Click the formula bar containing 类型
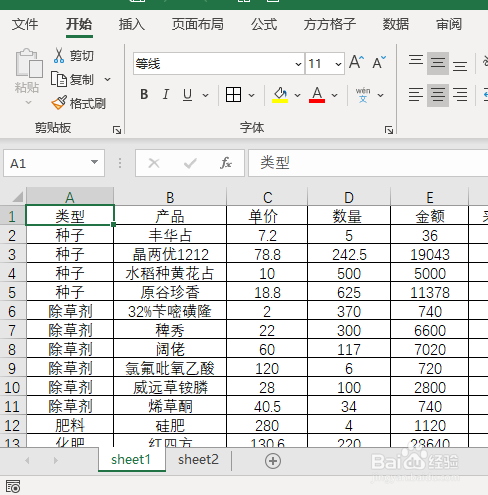The image size is (488, 495). coord(368,163)
